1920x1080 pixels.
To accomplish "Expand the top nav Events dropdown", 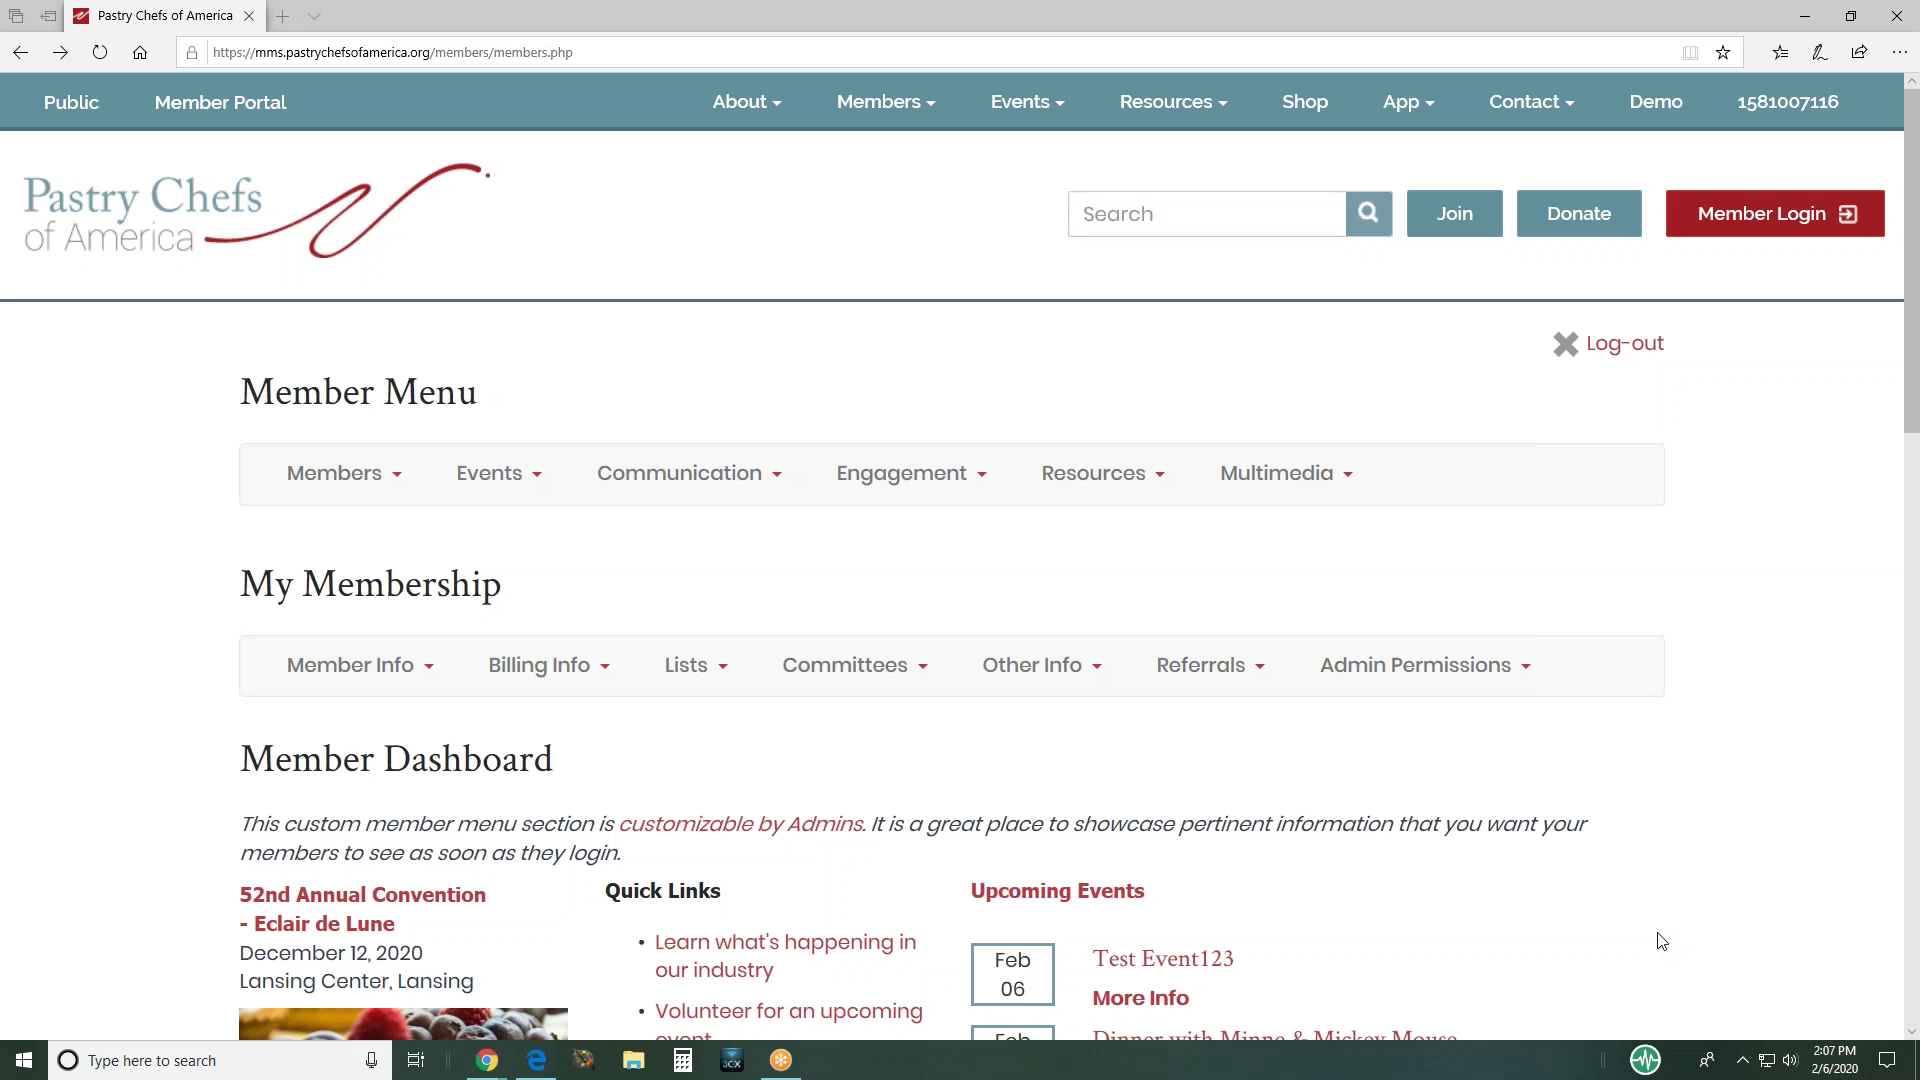I will [x=1027, y=102].
